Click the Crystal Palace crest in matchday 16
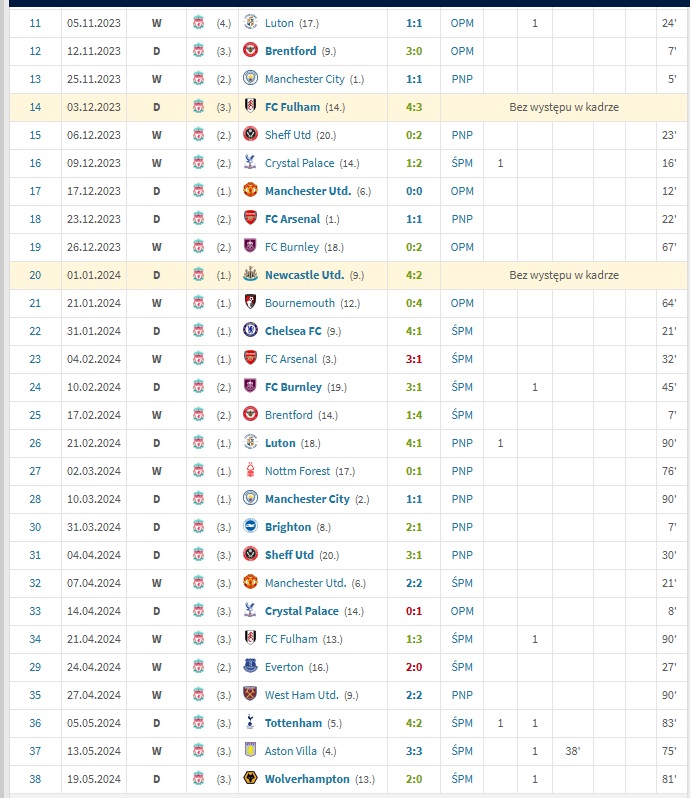The height and width of the screenshot is (798, 690). pyautogui.click(x=250, y=162)
